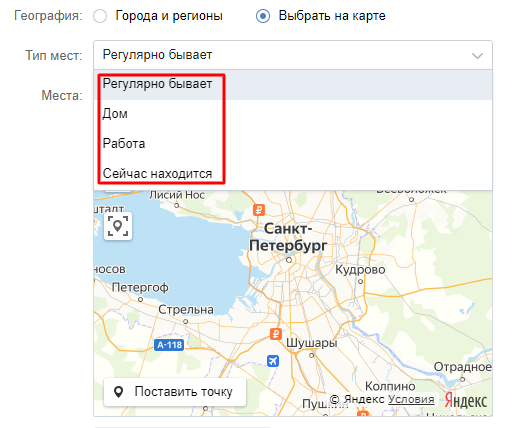Click the A-118 road sign badge
The height and width of the screenshot is (428, 515).
pos(170,345)
